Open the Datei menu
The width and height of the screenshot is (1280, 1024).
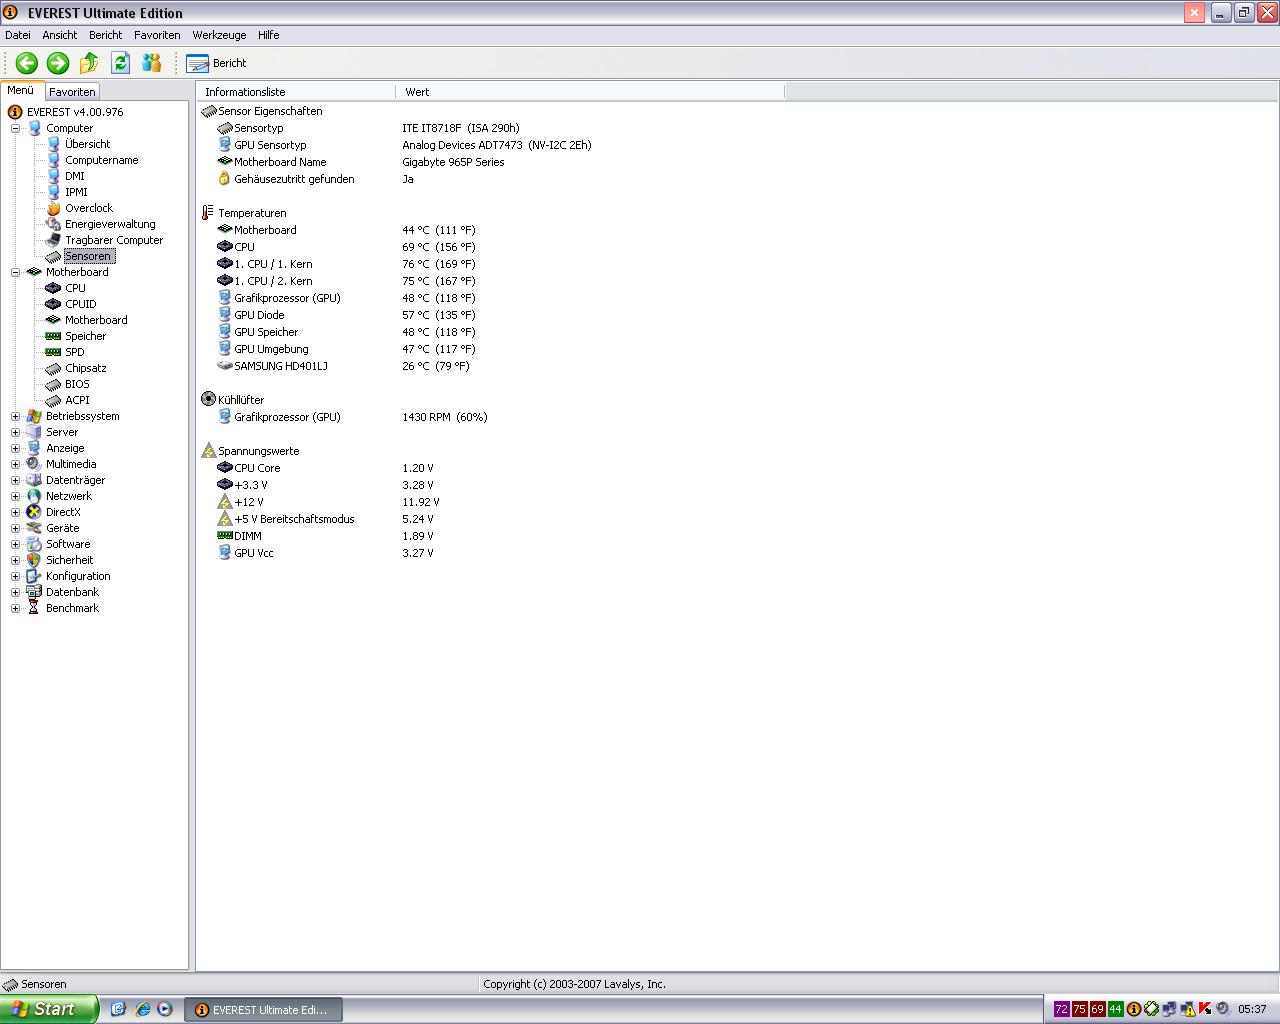tap(18, 35)
